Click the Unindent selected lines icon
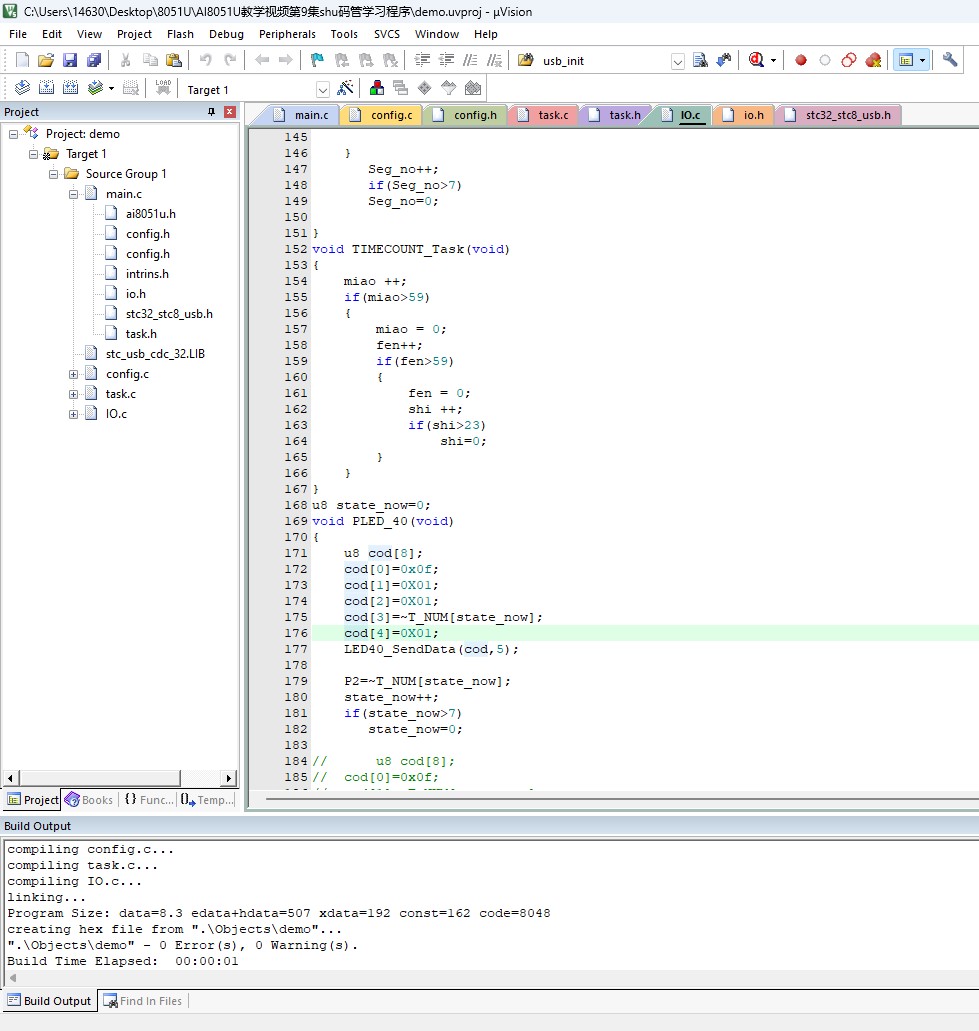979x1031 pixels. click(x=446, y=60)
